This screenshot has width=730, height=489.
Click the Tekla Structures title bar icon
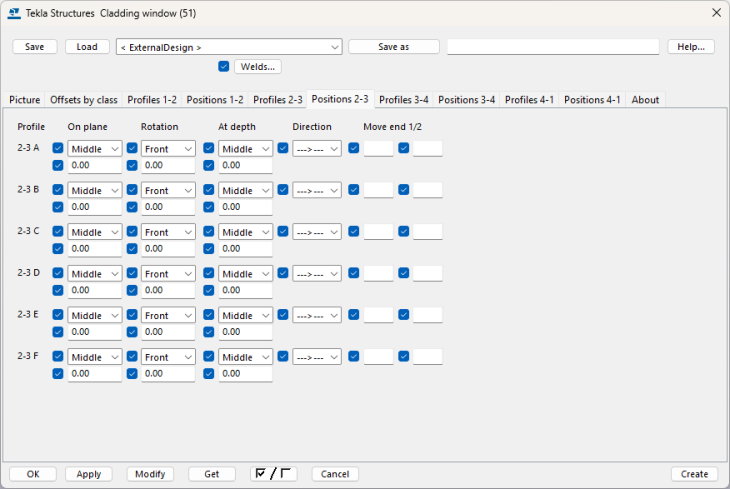[x=14, y=12]
